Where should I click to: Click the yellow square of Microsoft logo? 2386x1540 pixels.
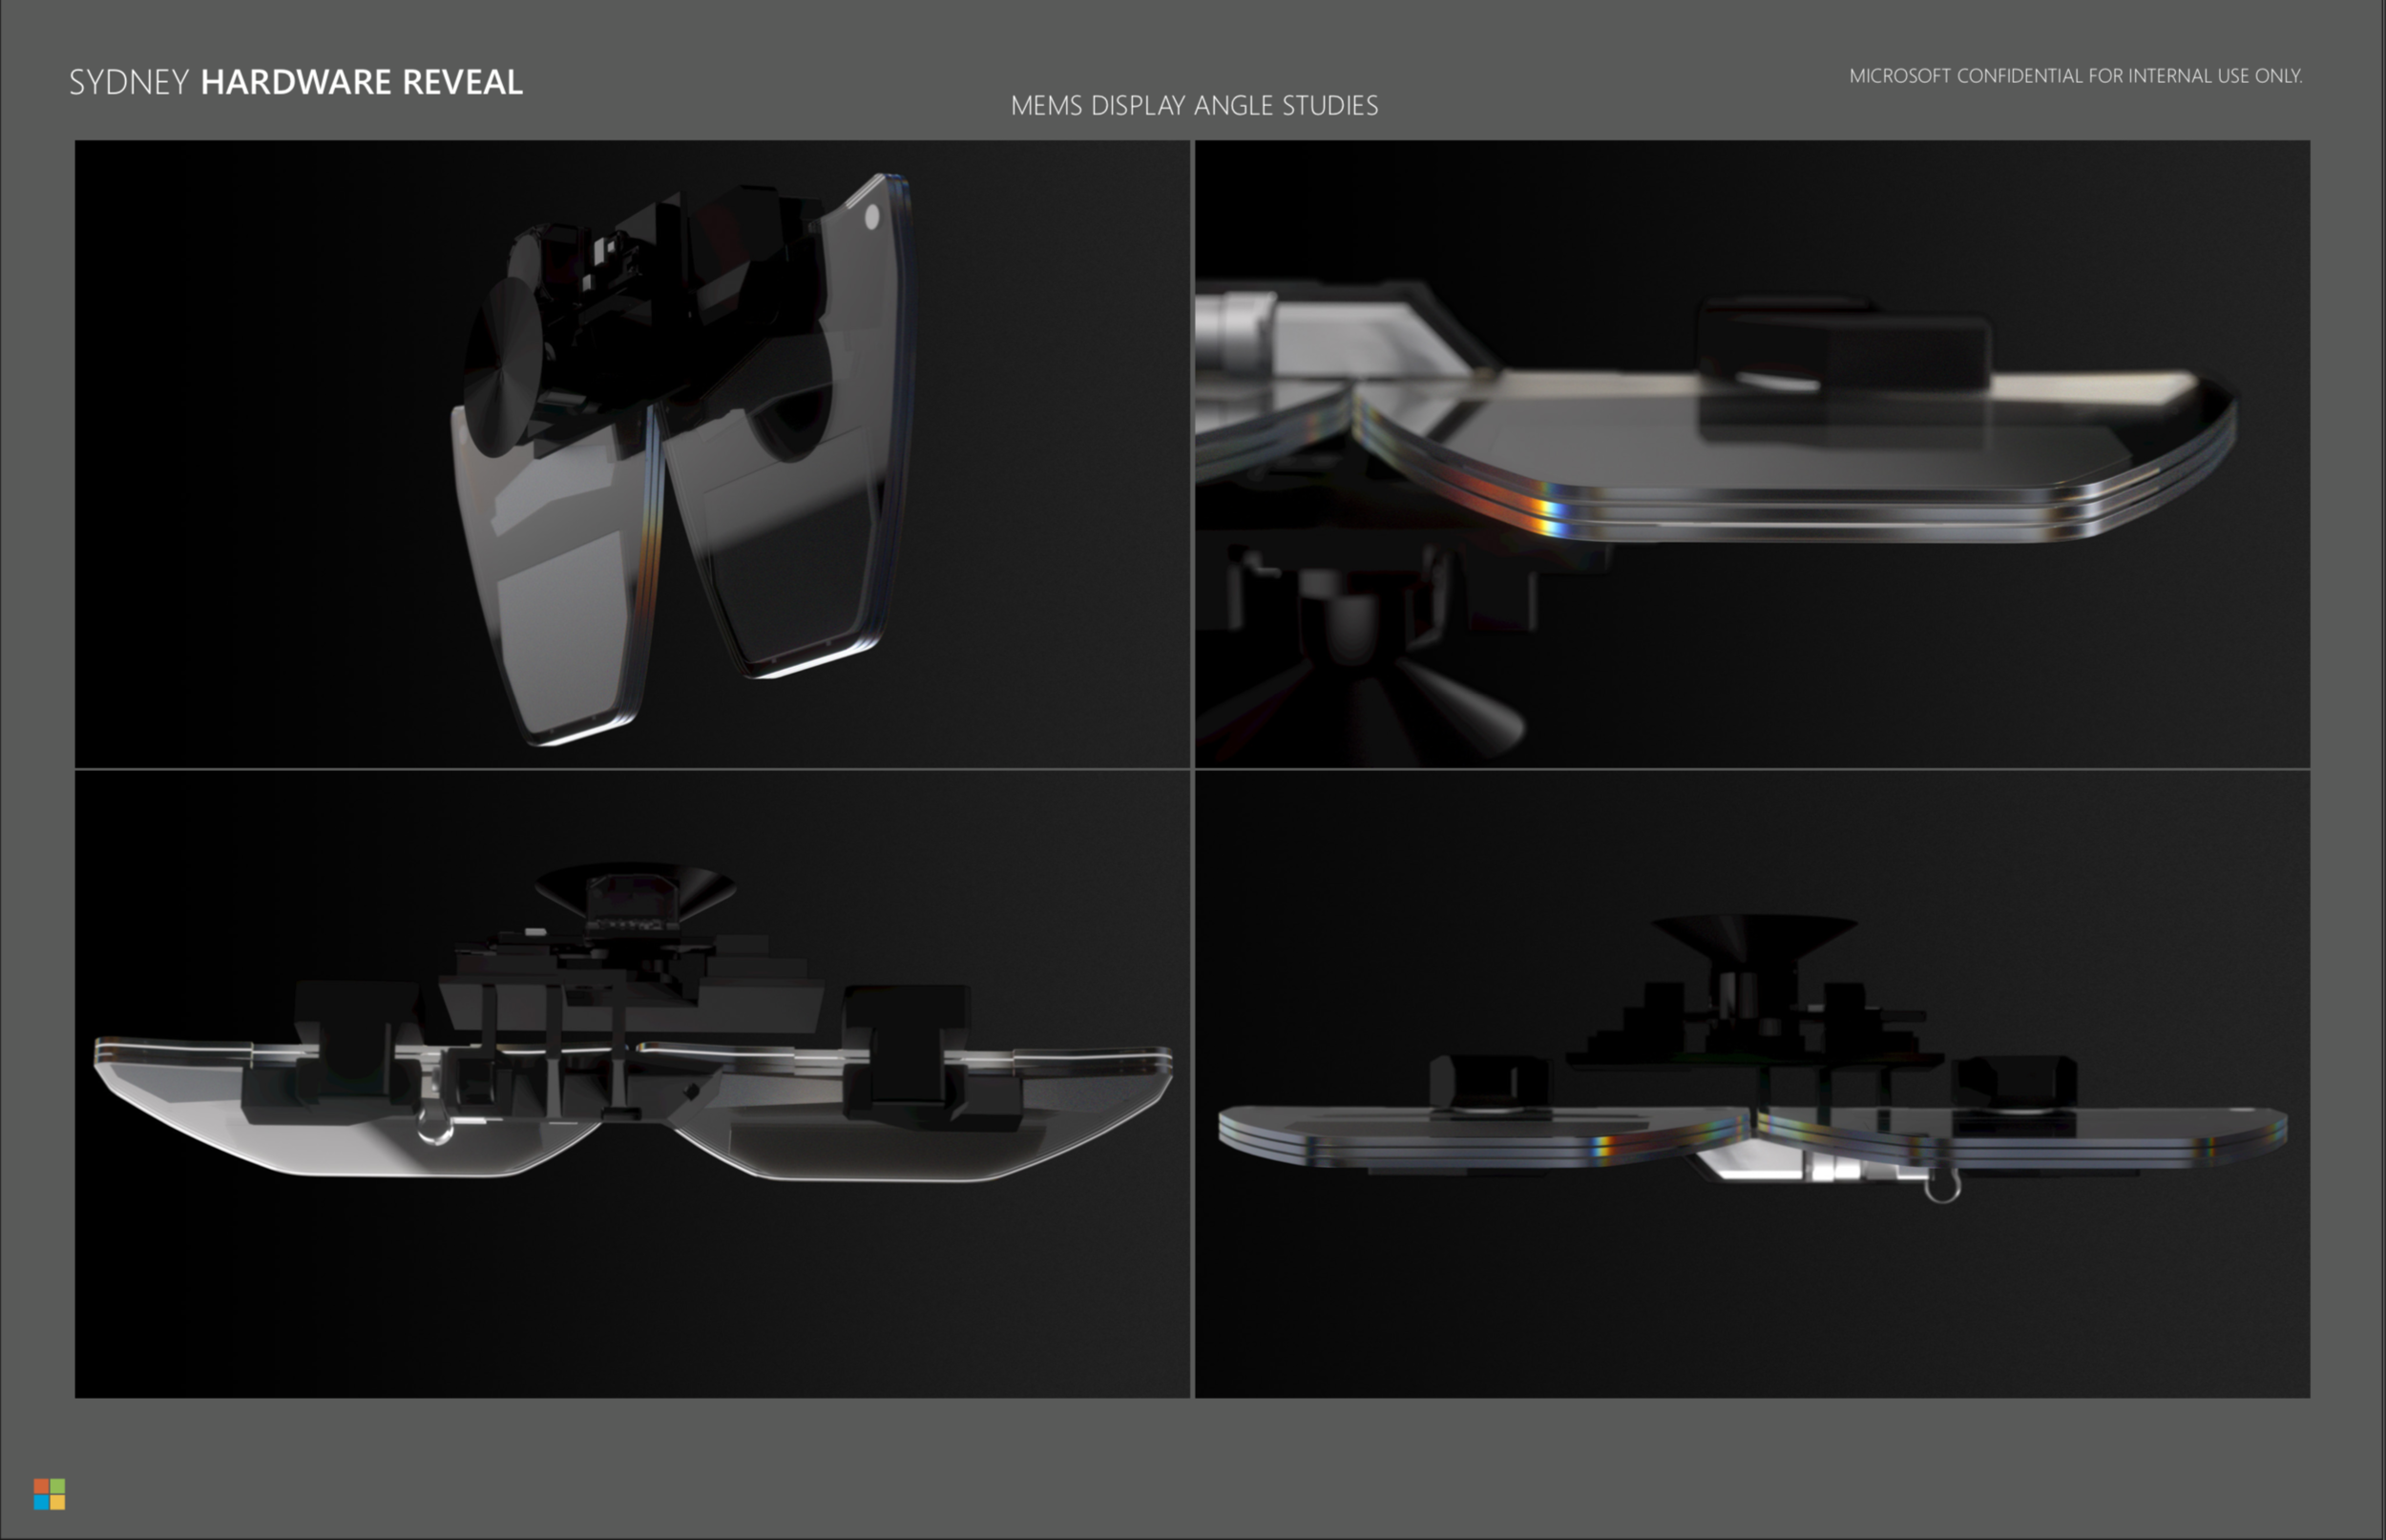57,1502
